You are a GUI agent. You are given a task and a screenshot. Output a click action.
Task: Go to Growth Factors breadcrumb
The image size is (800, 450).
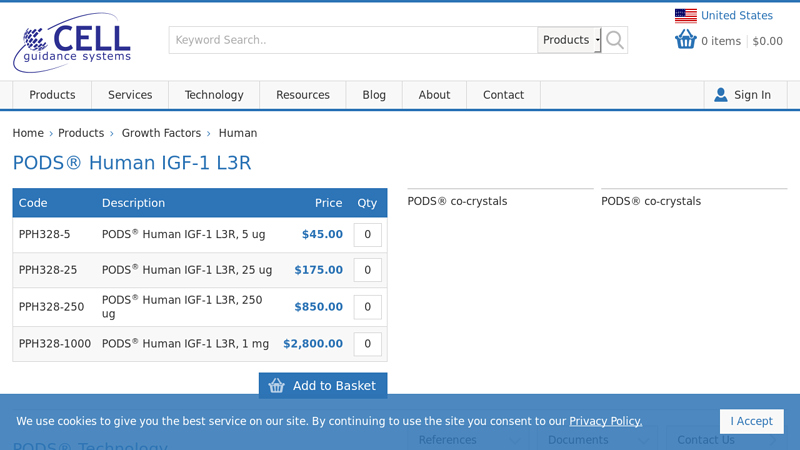[161, 133]
